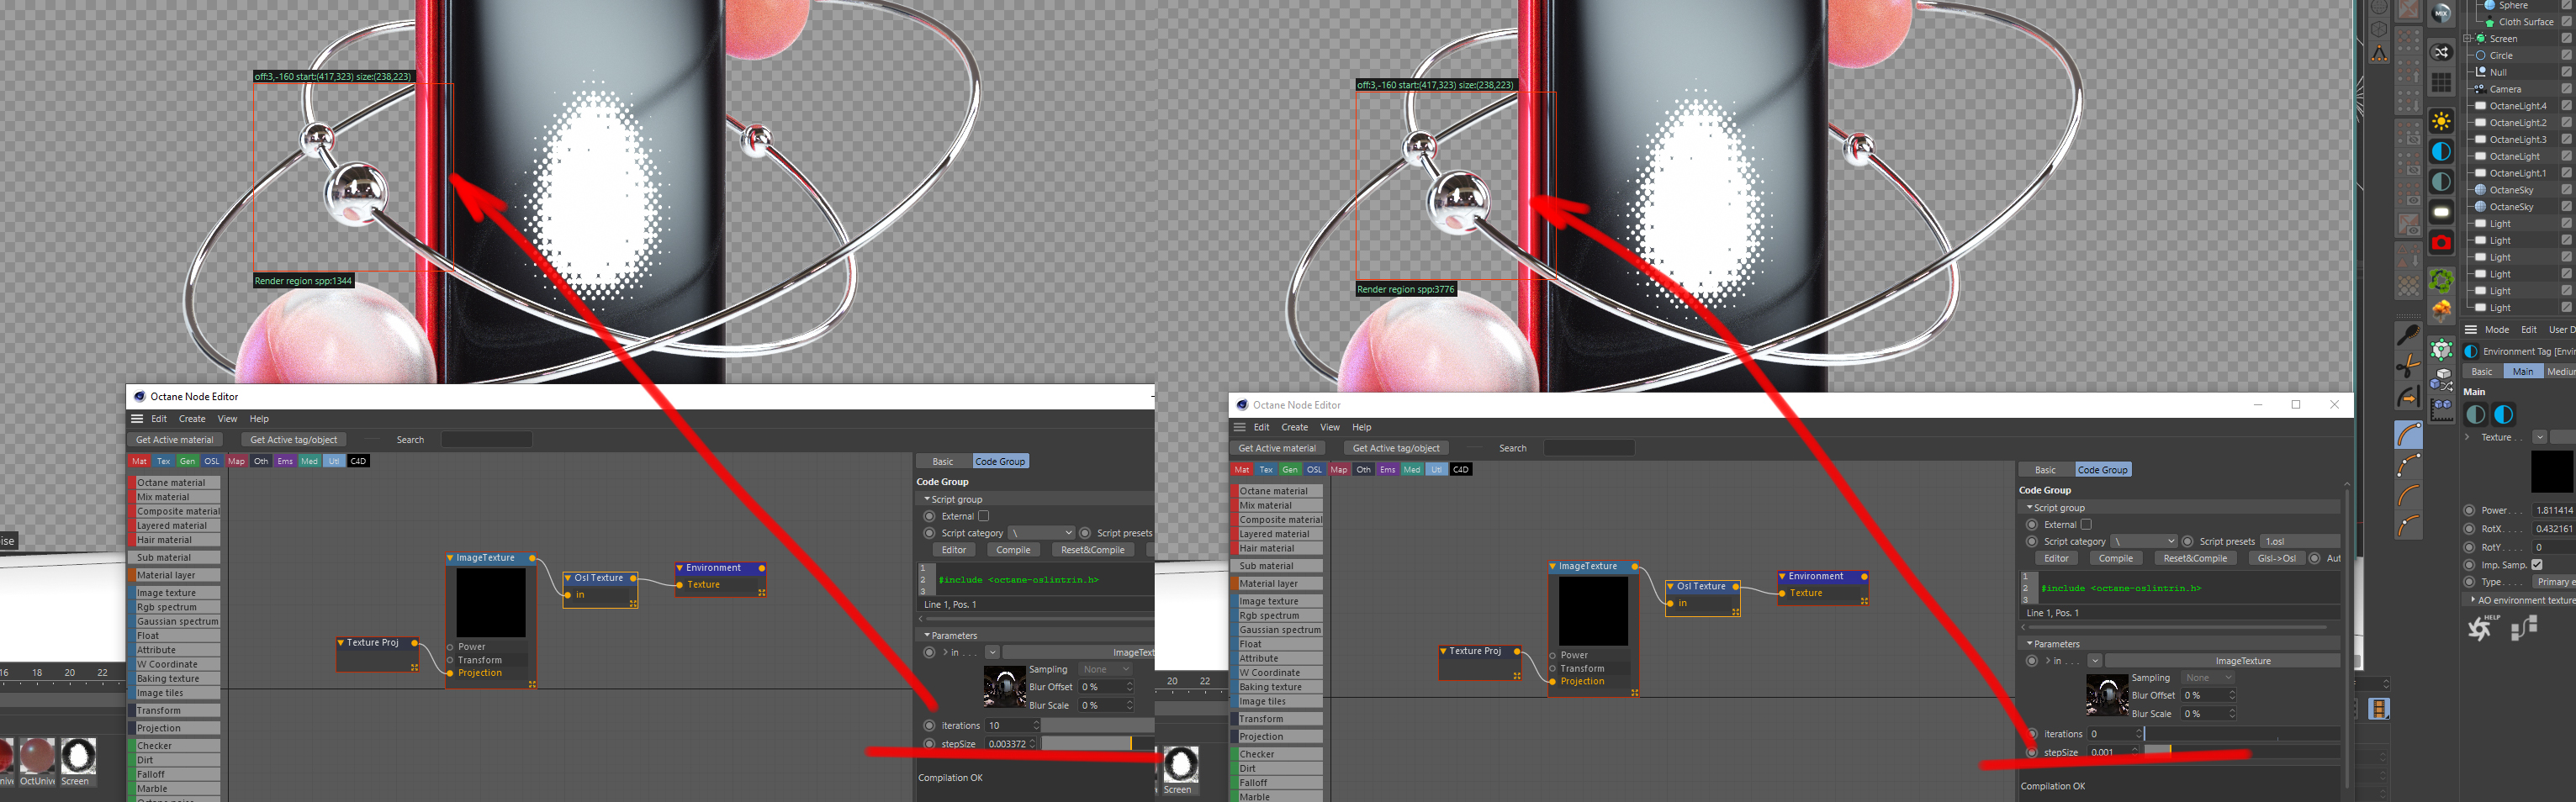Viewport: 2576px width, 802px height.
Task: Open the 'in' parameter dropdown, right editor
Action: 2094,661
